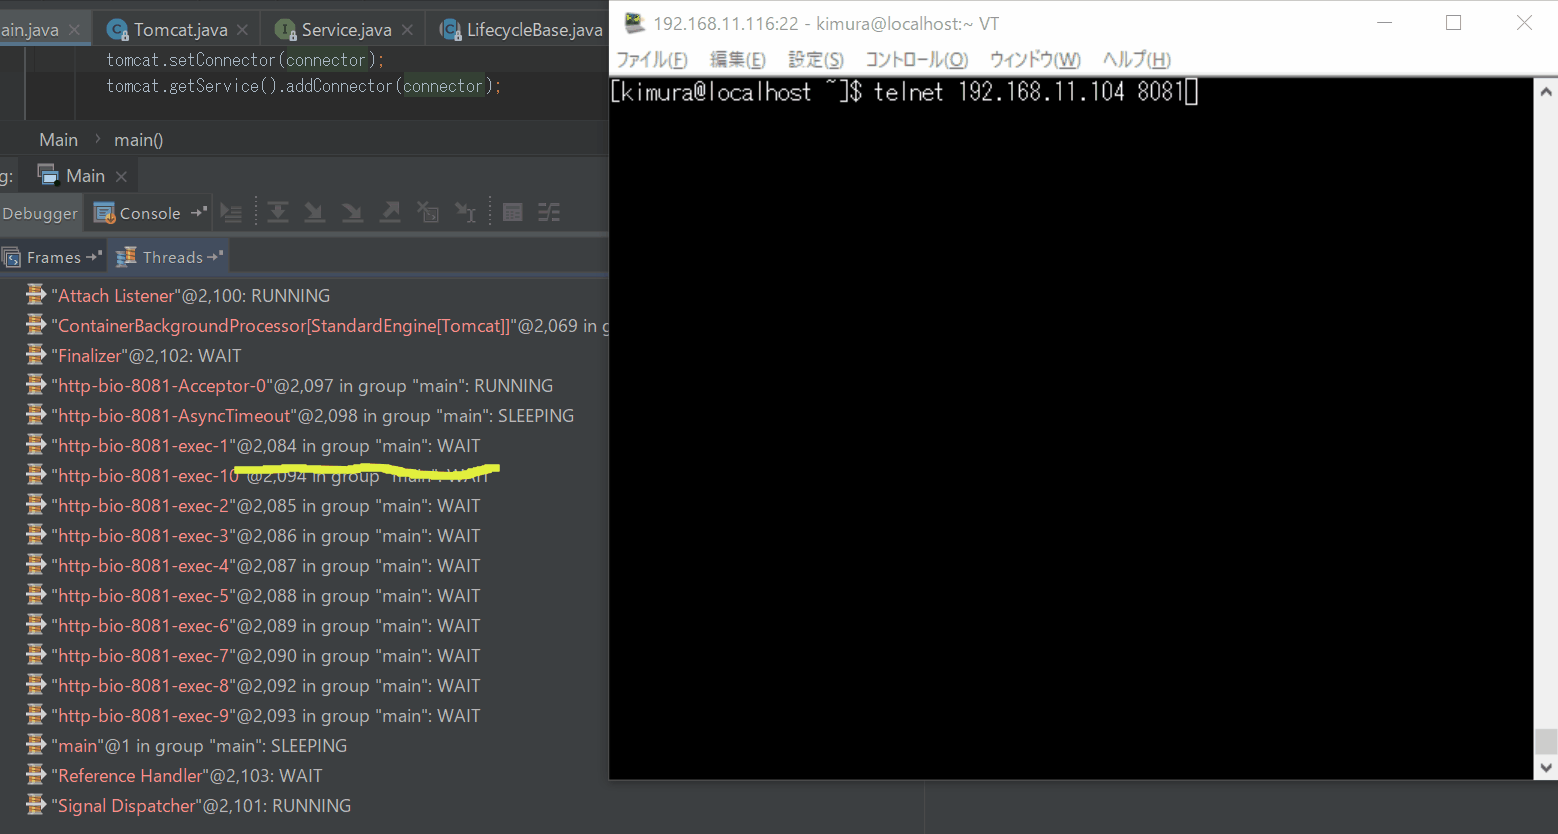Click Show Execution Point debugger icon
The image size is (1558, 834).
(231, 213)
